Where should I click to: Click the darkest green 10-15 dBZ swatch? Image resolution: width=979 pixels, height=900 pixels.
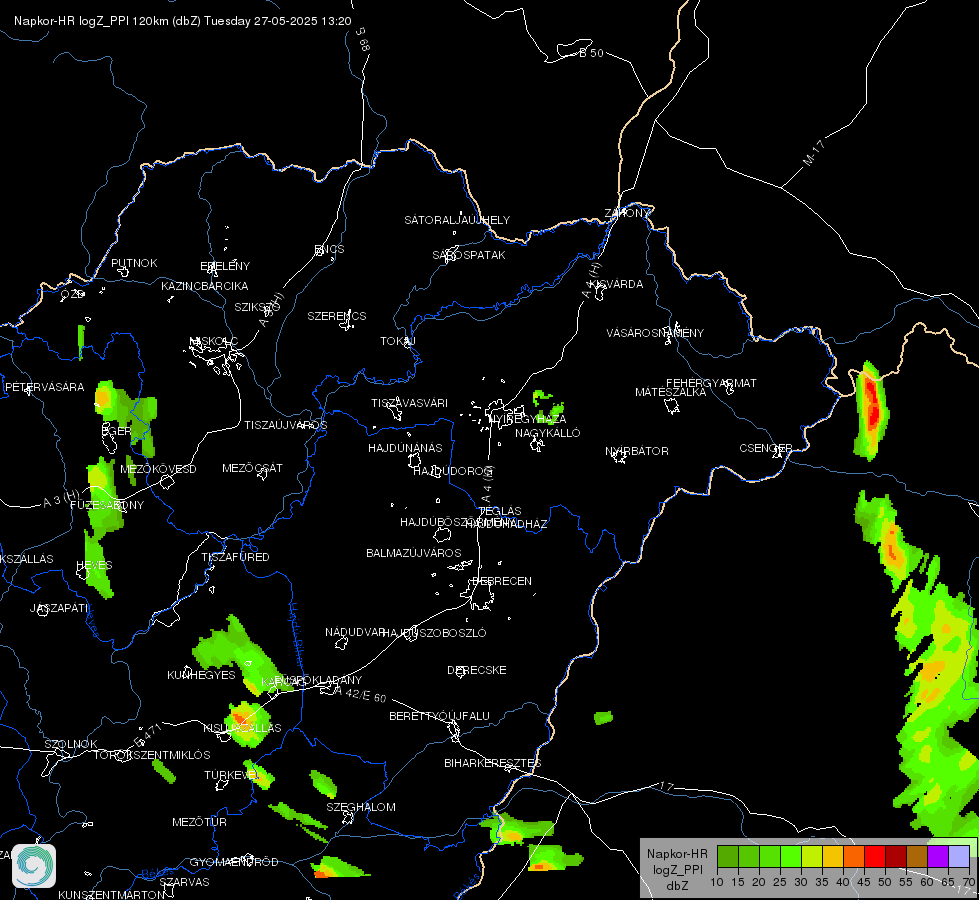pos(727,856)
